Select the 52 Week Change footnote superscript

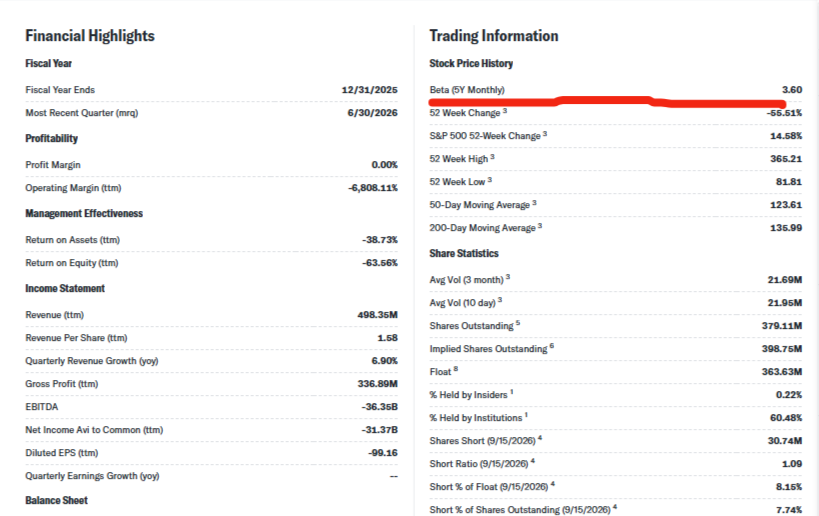[505, 110]
